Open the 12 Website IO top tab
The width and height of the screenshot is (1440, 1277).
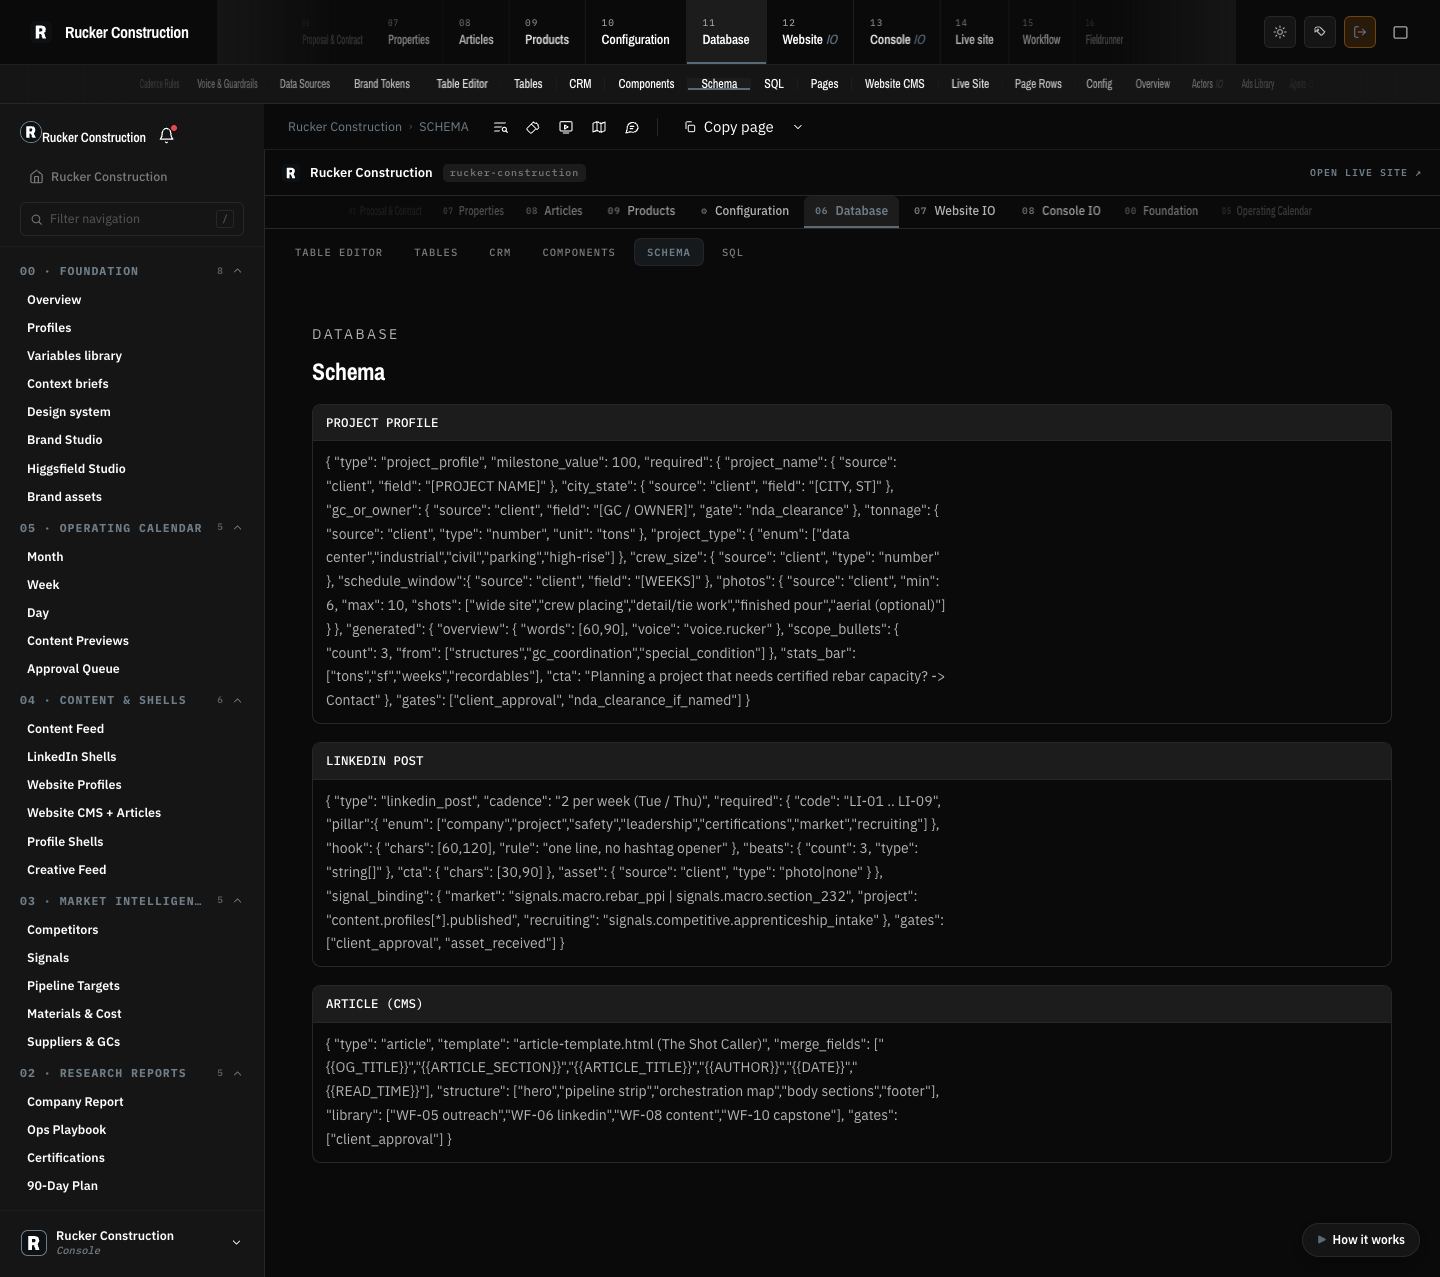pos(810,32)
